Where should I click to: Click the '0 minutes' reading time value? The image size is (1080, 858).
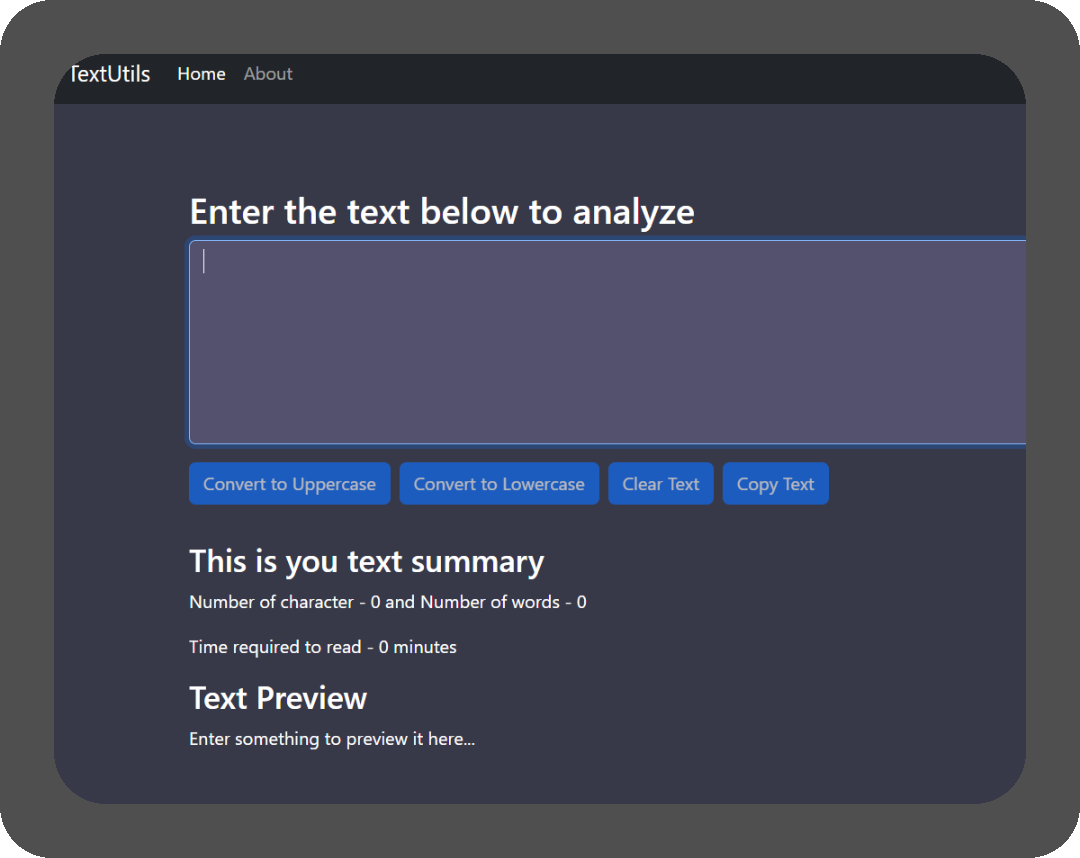click(417, 647)
